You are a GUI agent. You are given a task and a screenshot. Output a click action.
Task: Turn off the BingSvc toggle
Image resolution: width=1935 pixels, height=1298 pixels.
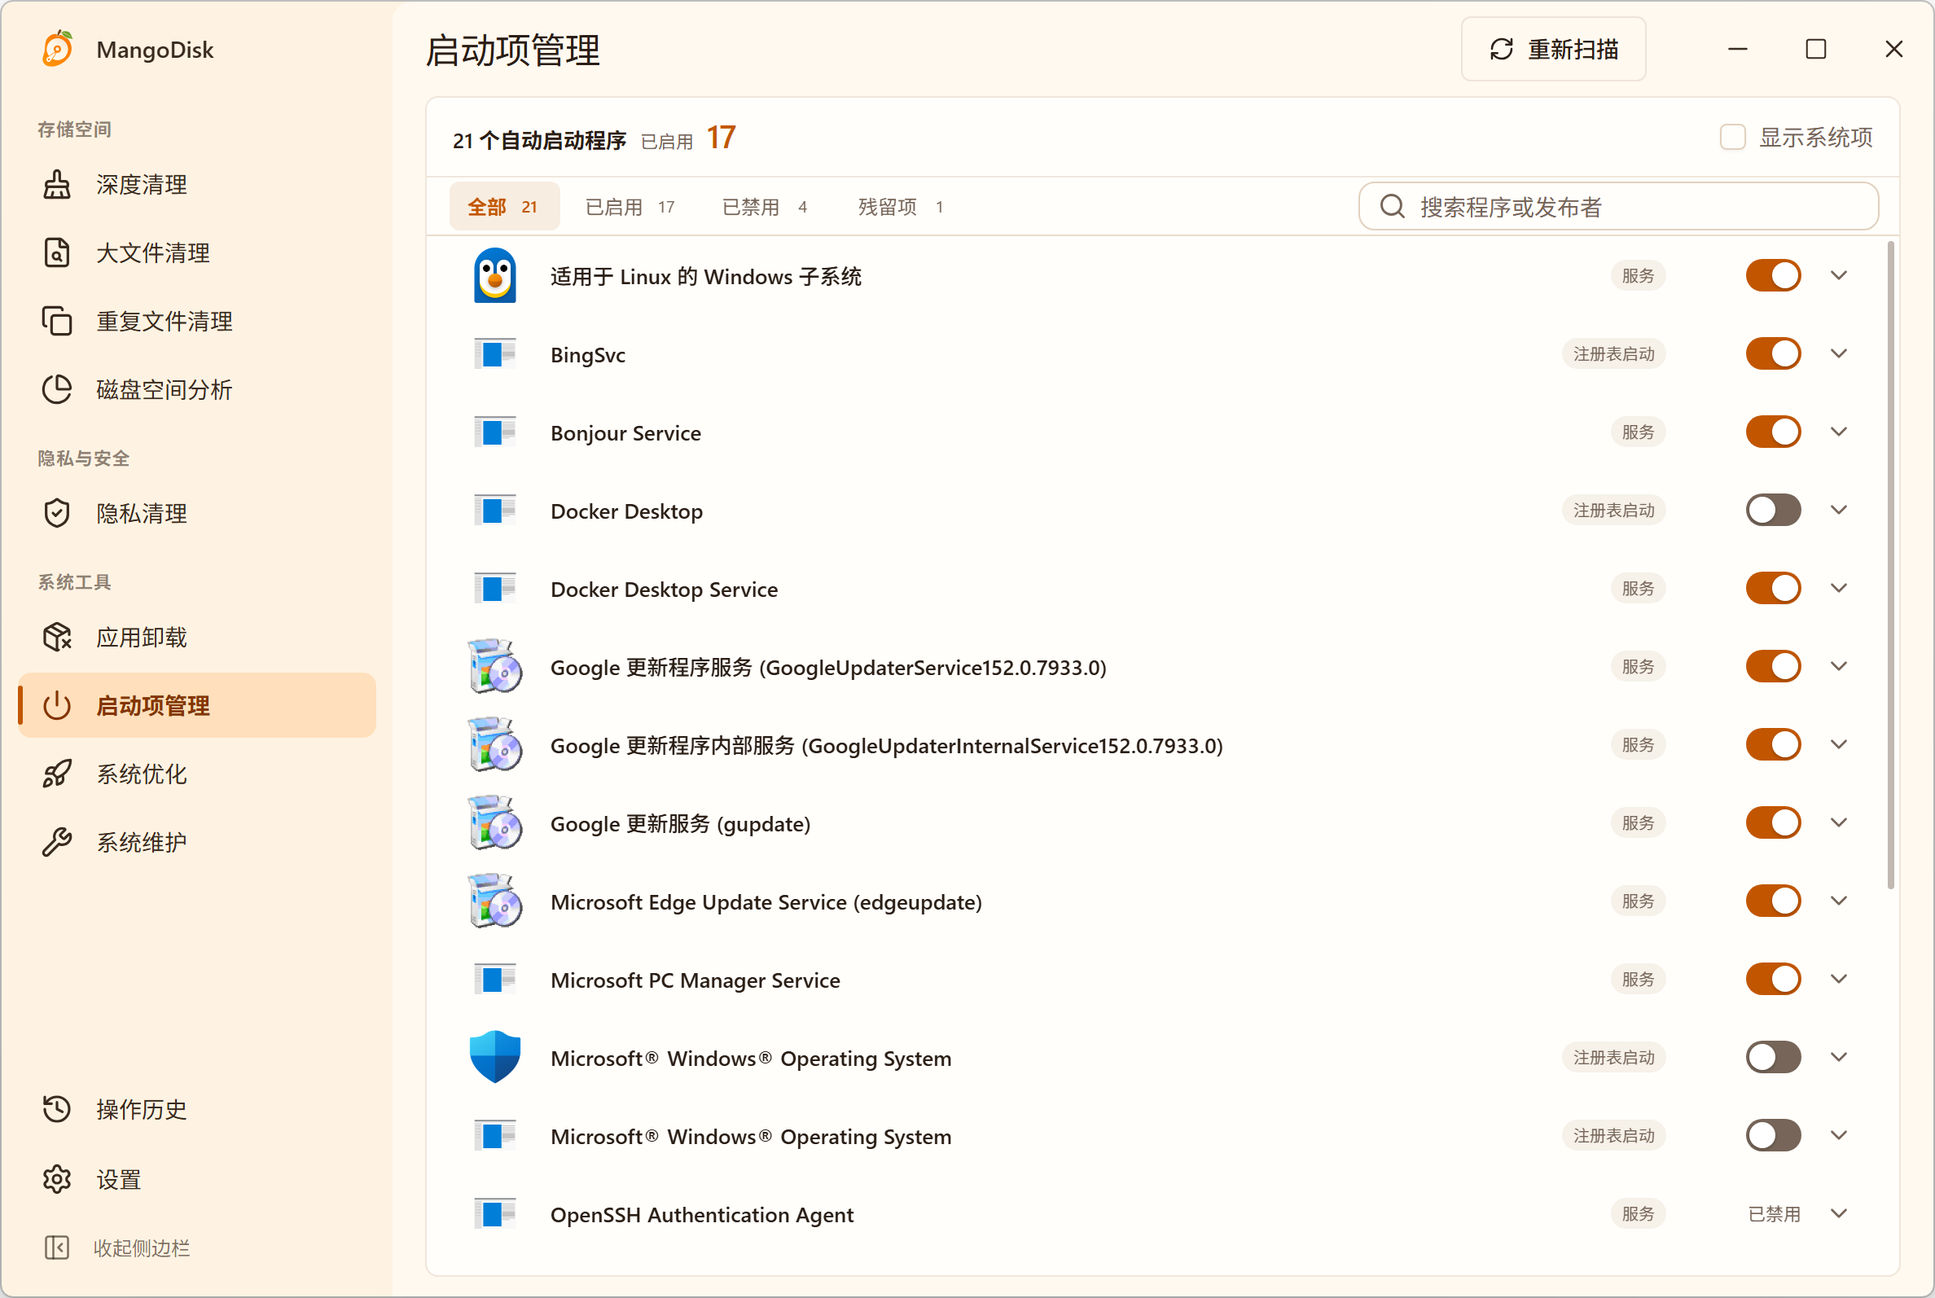[x=1773, y=353]
